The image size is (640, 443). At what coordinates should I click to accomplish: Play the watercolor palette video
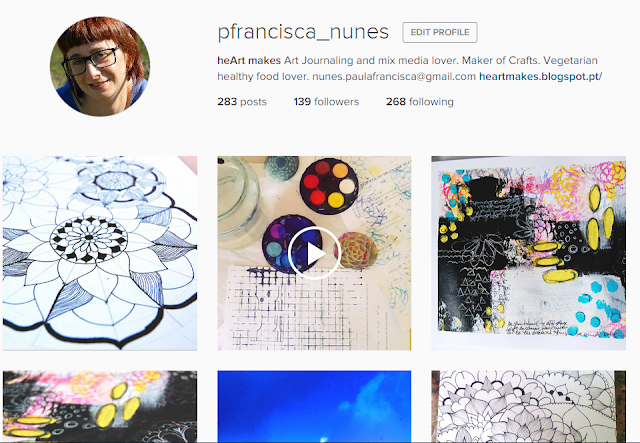point(314,253)
